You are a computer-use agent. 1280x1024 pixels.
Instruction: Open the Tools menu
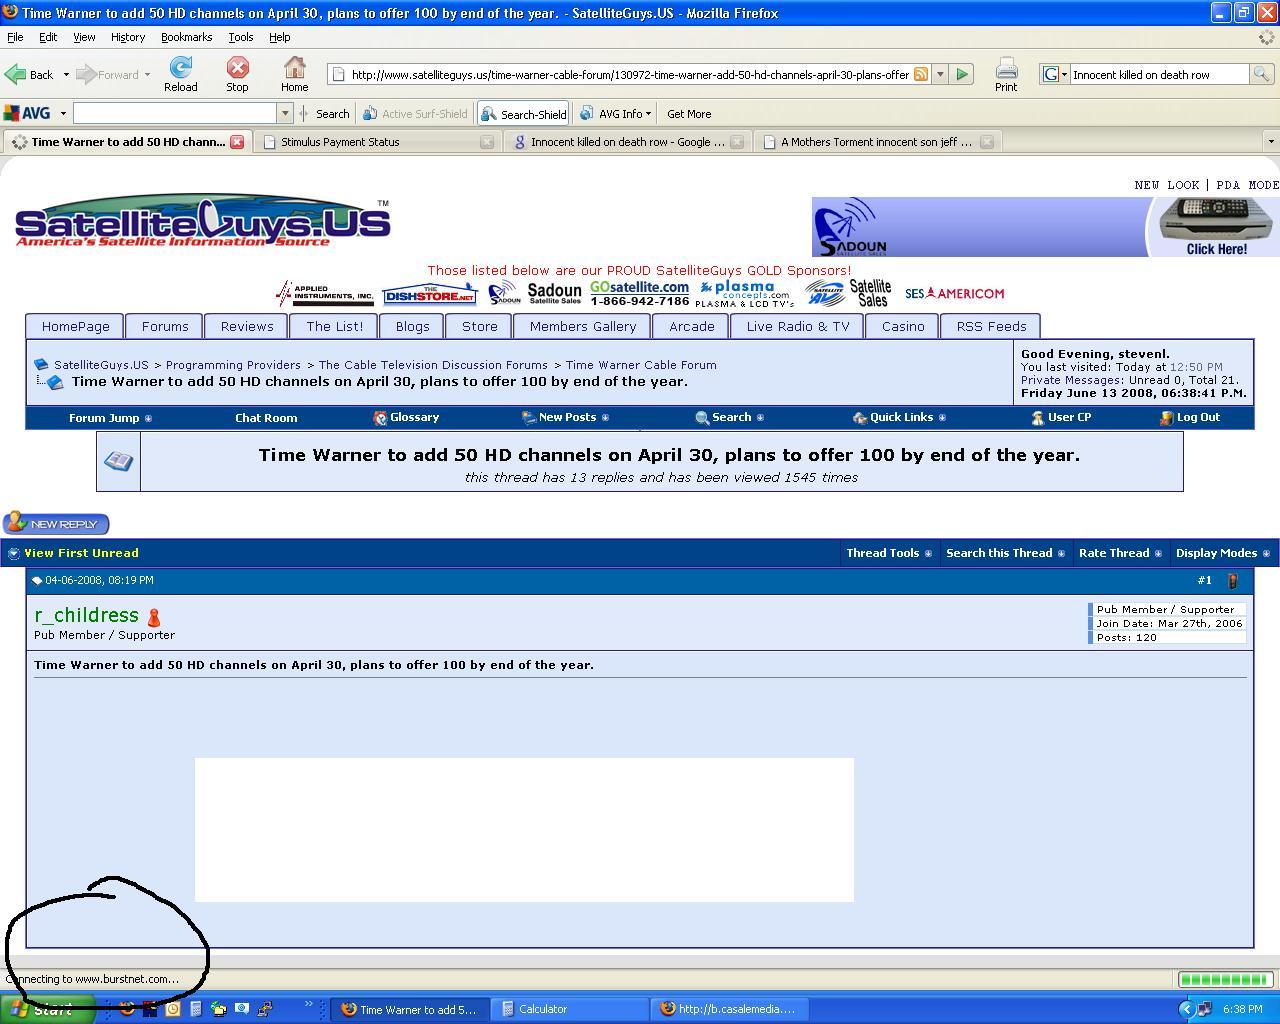pyautogui.click(x=240, y=37)
